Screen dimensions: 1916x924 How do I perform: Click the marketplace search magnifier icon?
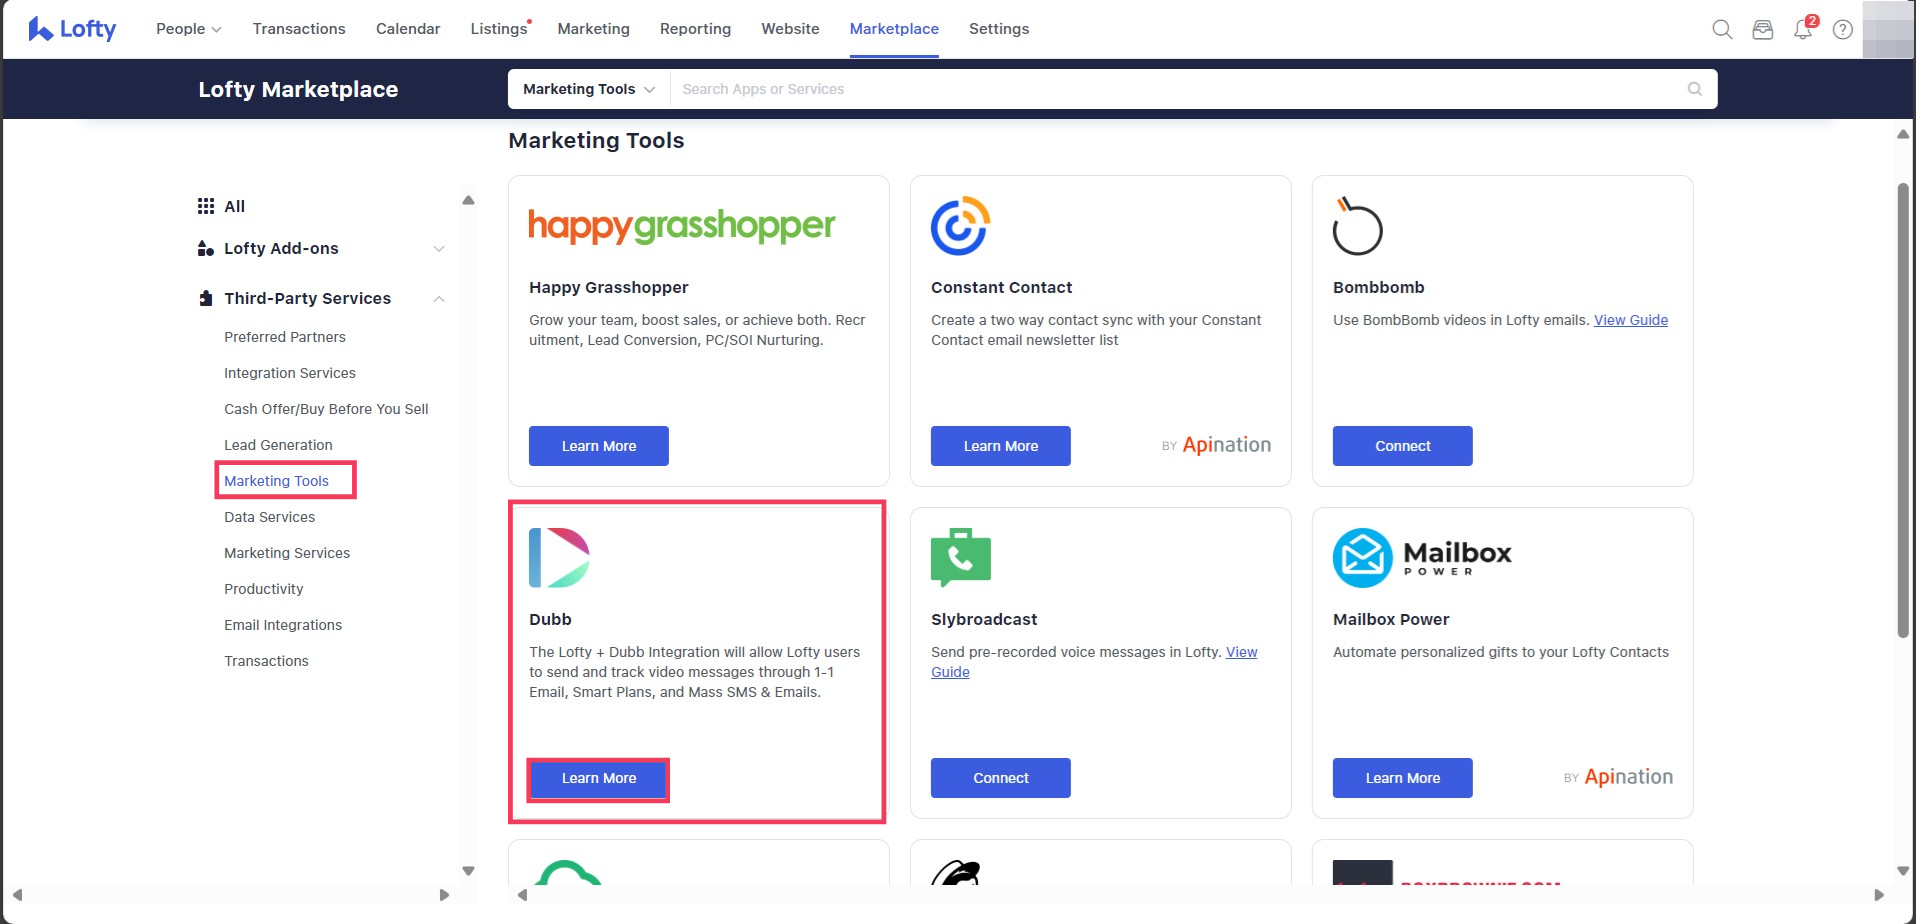click(1695, 89)
